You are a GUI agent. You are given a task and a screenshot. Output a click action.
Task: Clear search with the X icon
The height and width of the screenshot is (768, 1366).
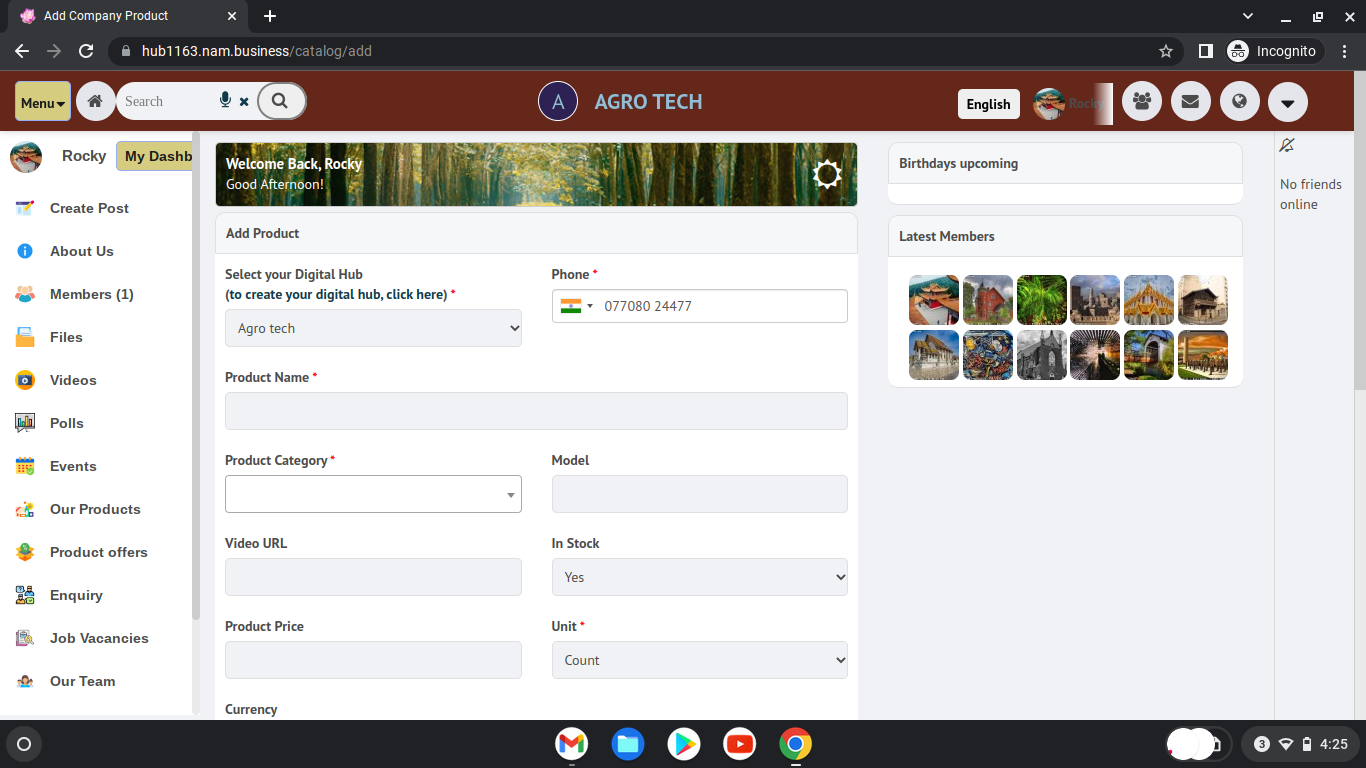pos(244,102)
